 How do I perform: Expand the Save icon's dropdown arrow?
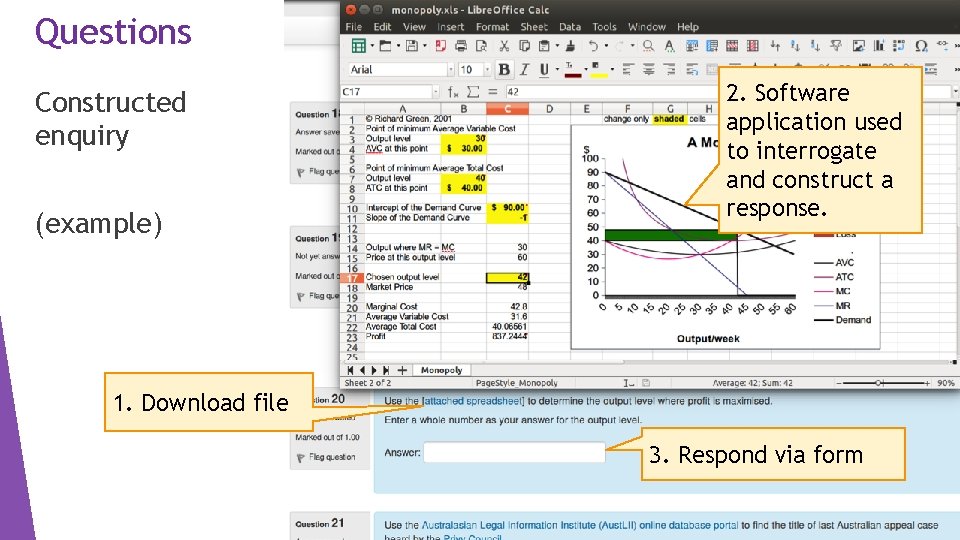pos(425,46)
